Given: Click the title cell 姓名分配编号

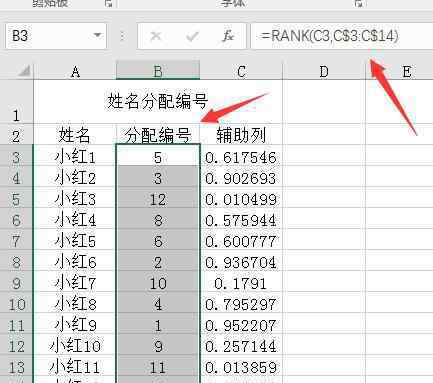Looking at the screenshot, I should (158, 102).
